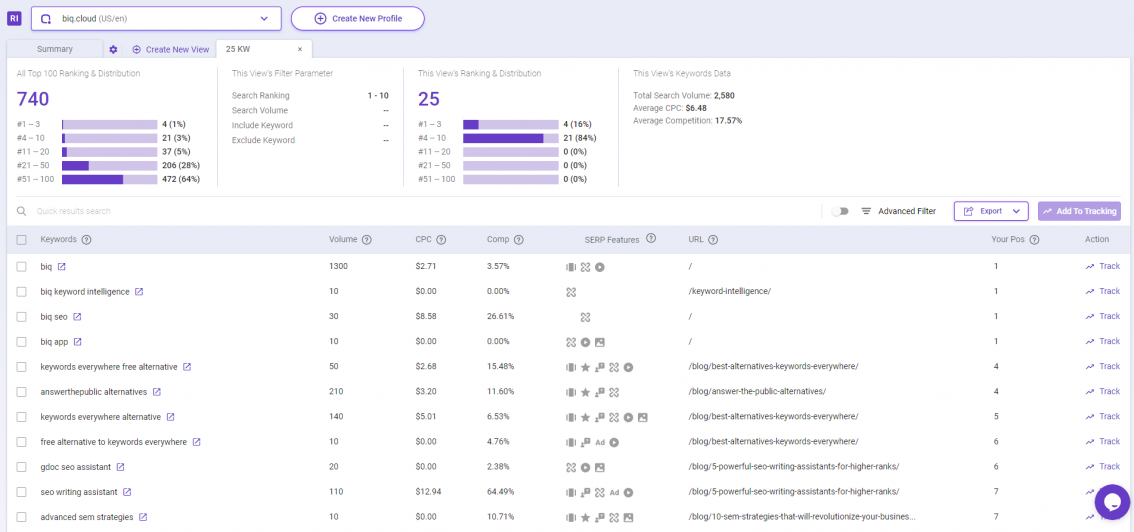1134x532 pixels.
Task: Check the 'biq keyword intelligence' row checkbox
Action: 22,291
